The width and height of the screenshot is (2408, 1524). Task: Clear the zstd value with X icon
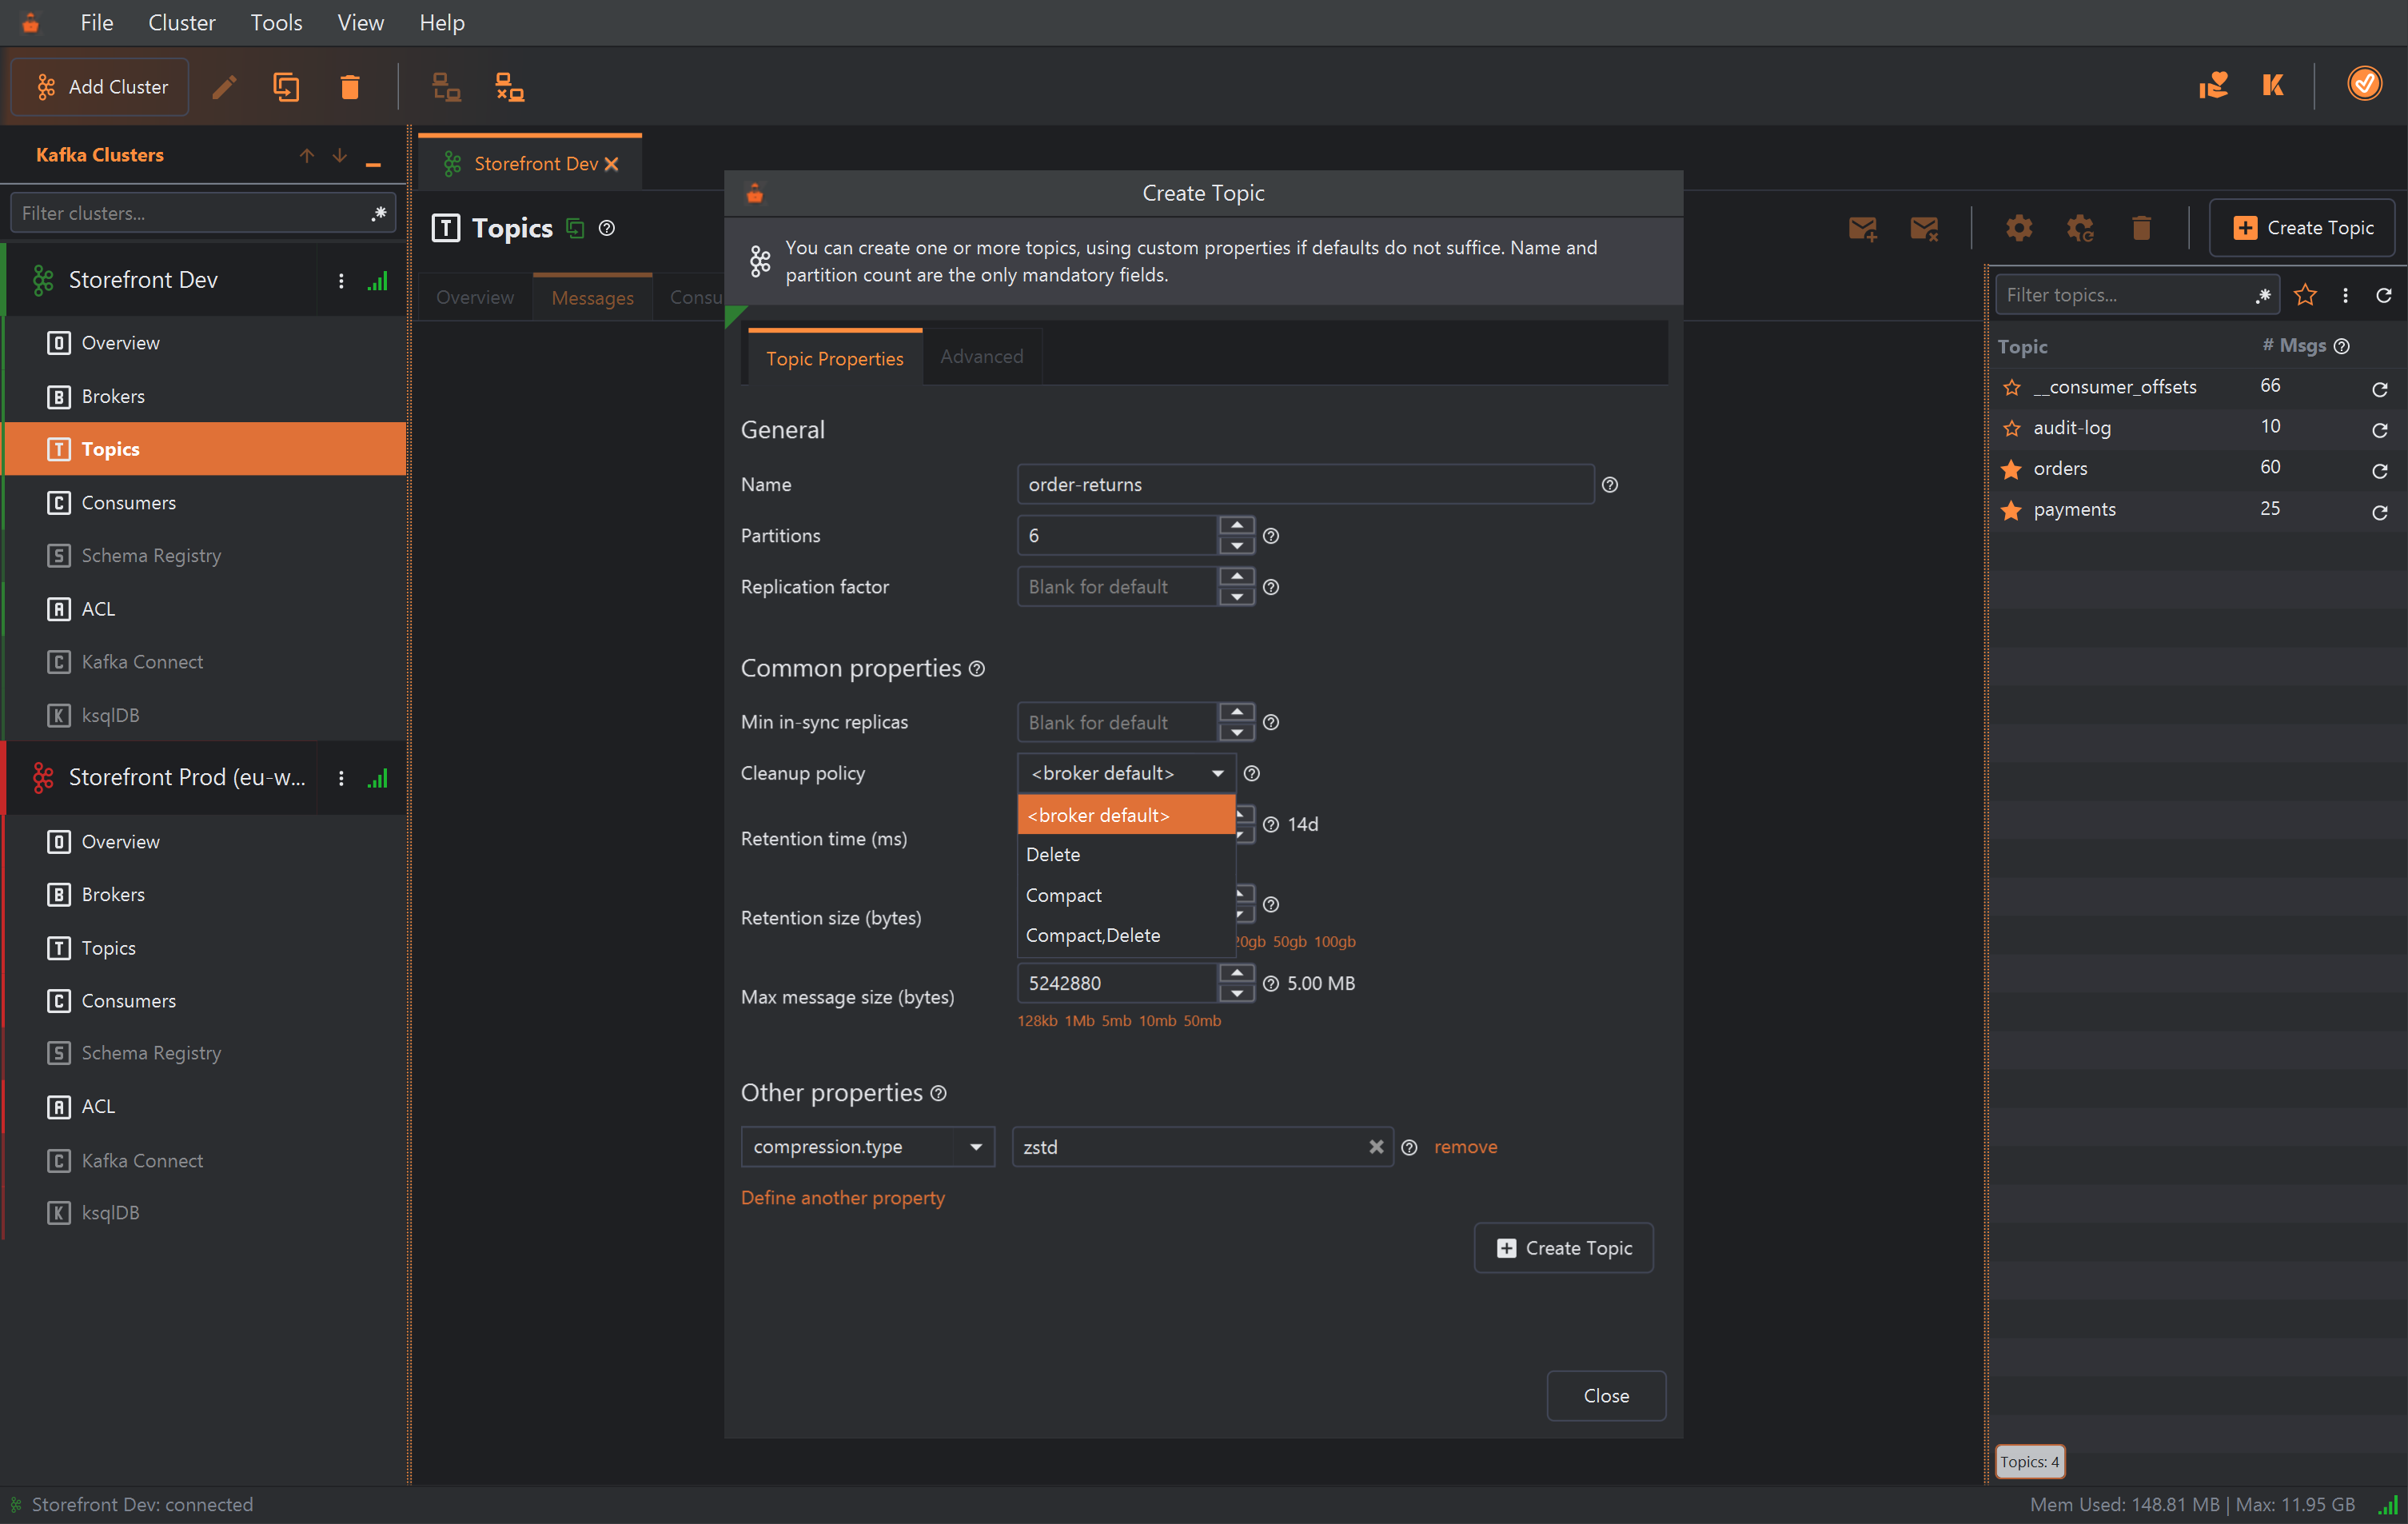[1376, 1147]
